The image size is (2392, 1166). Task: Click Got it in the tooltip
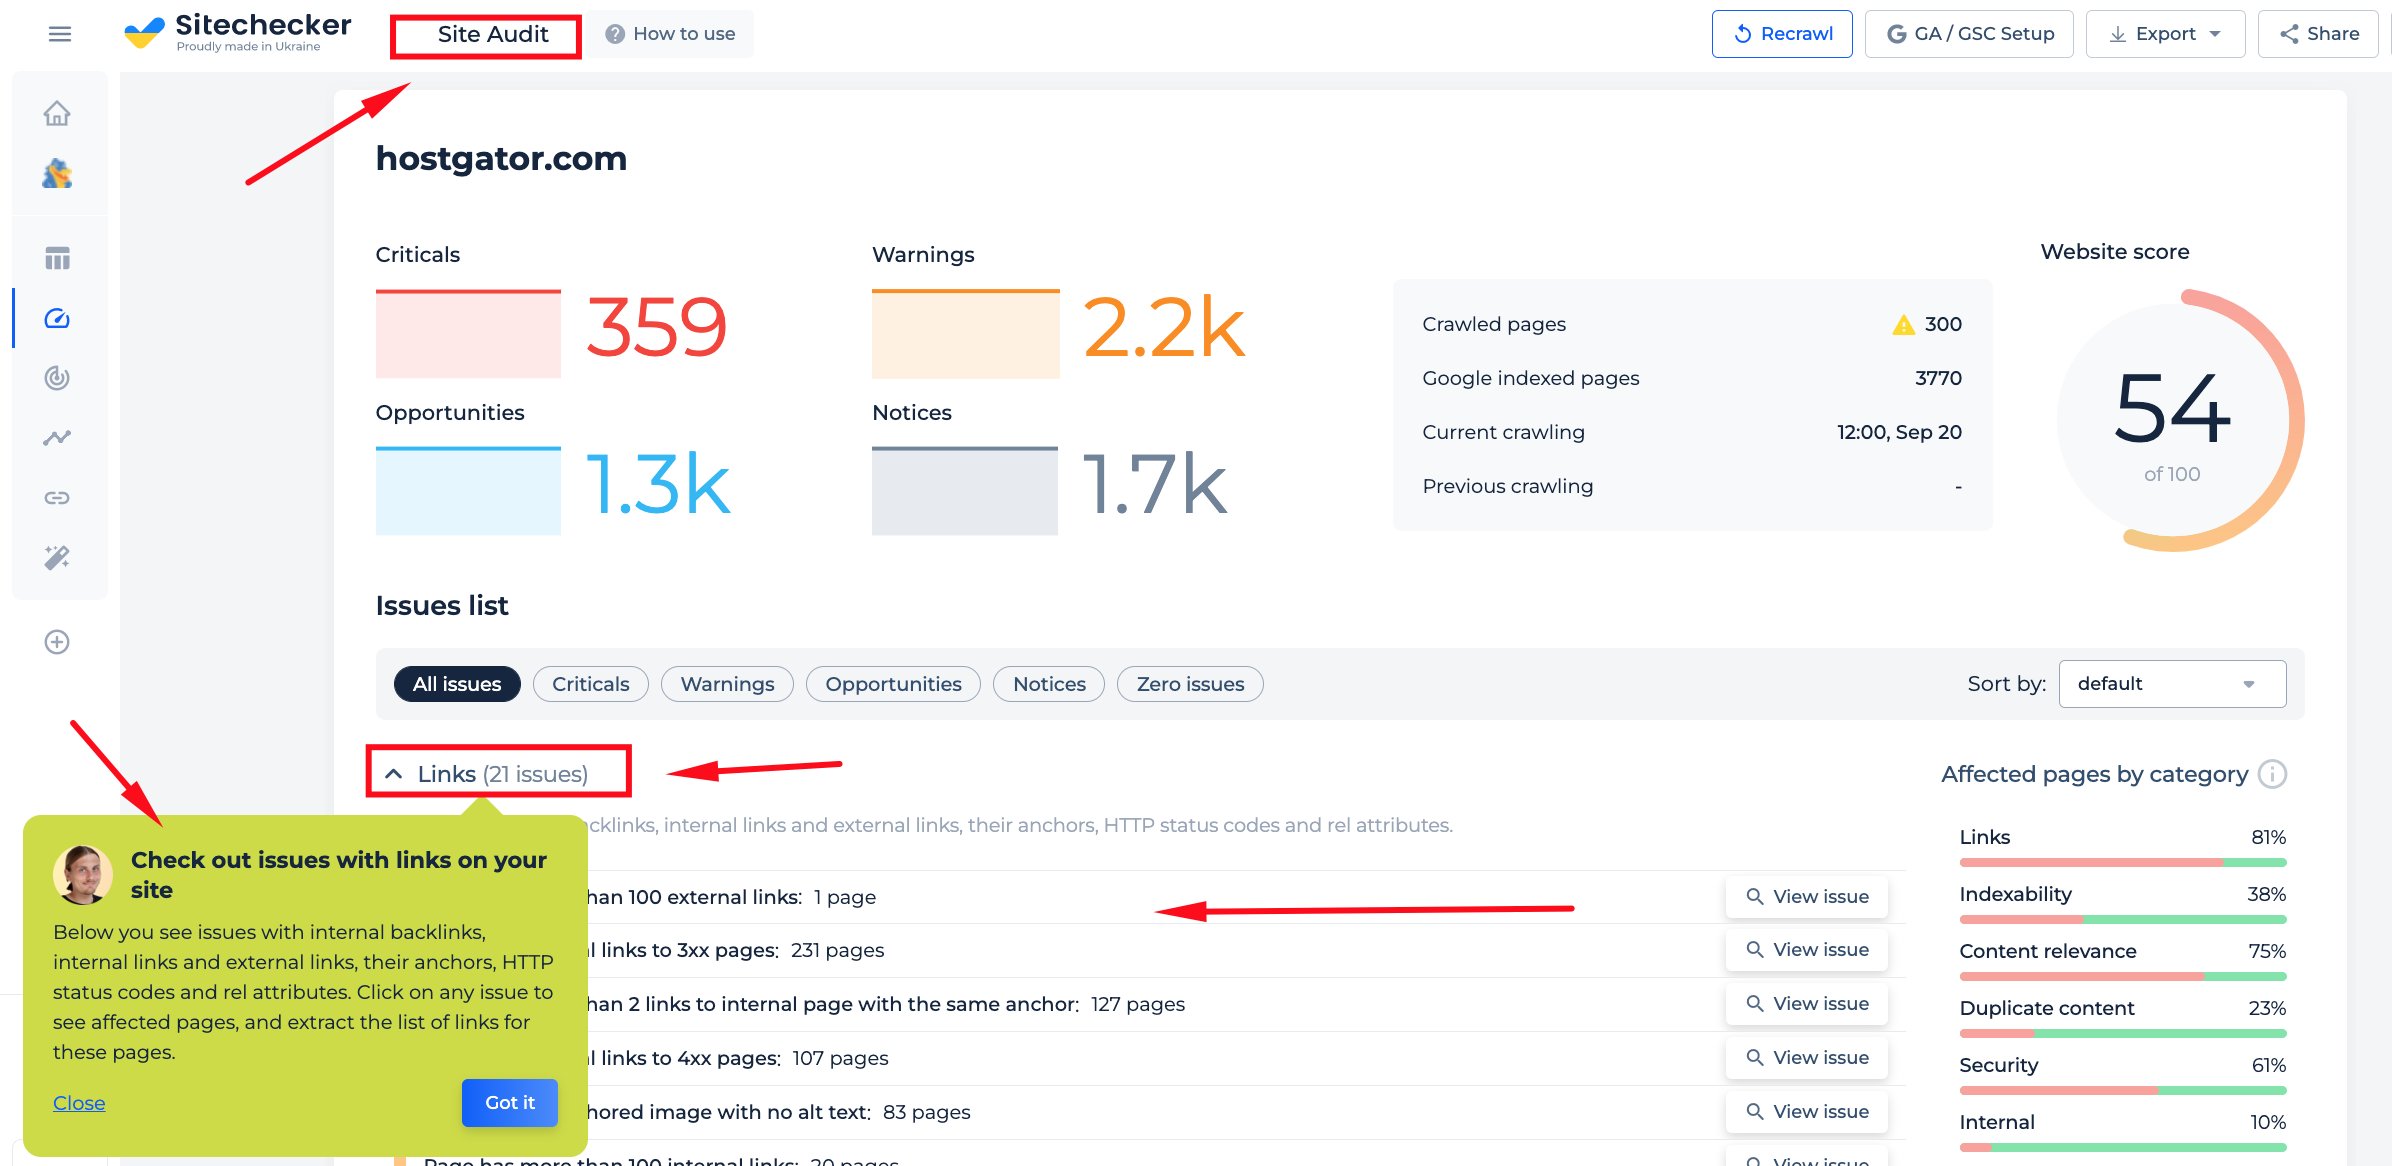point(509,1103)
